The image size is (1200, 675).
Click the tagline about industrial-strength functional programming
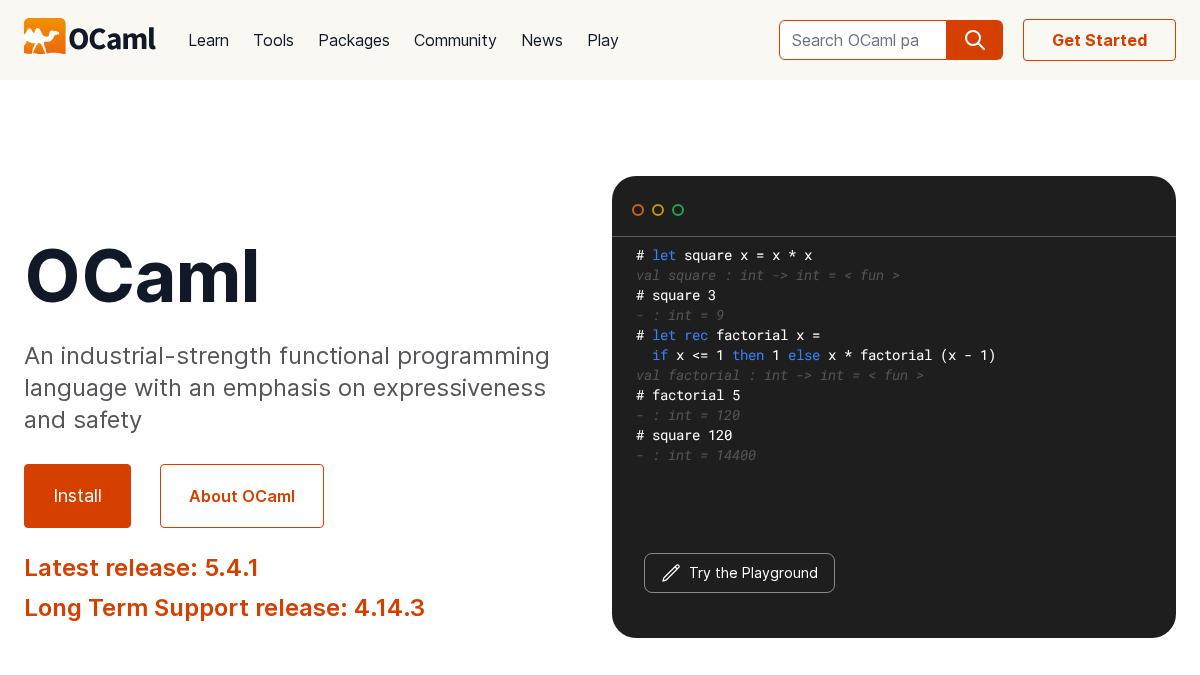tap(287, 387)
